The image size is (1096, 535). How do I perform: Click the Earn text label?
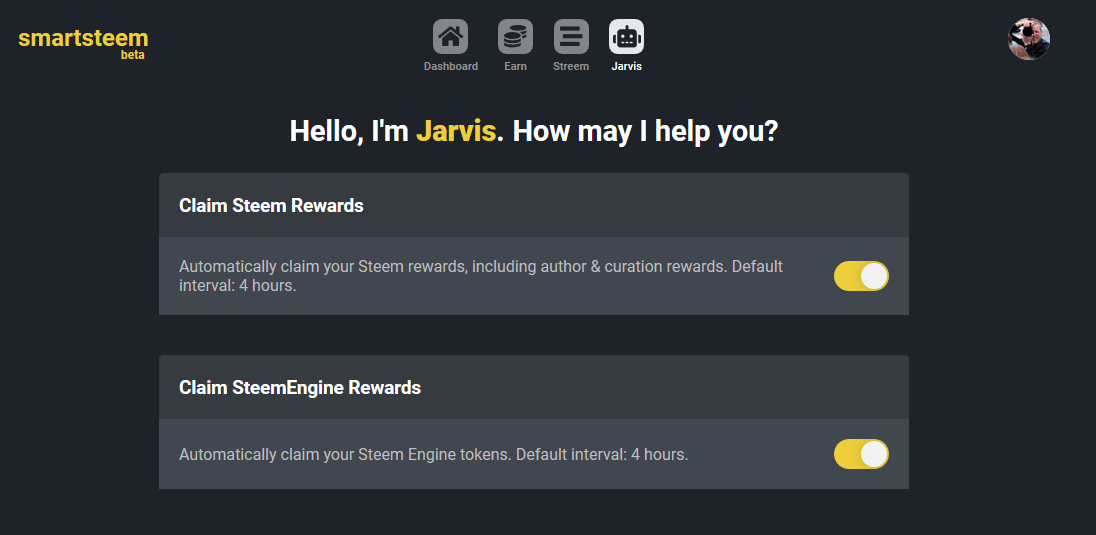515,67
